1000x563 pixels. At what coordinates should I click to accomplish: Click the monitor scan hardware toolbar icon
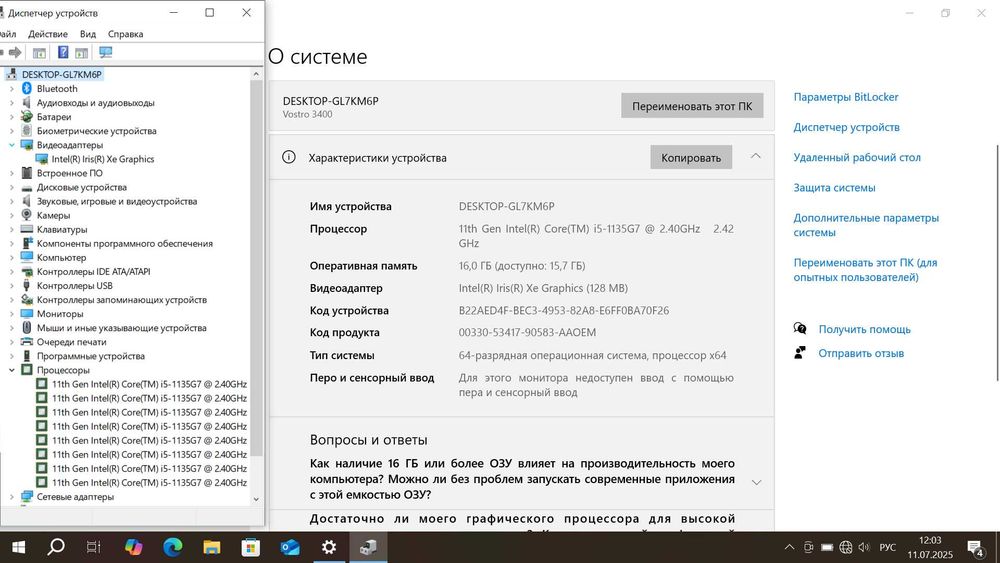click(106, 52)
